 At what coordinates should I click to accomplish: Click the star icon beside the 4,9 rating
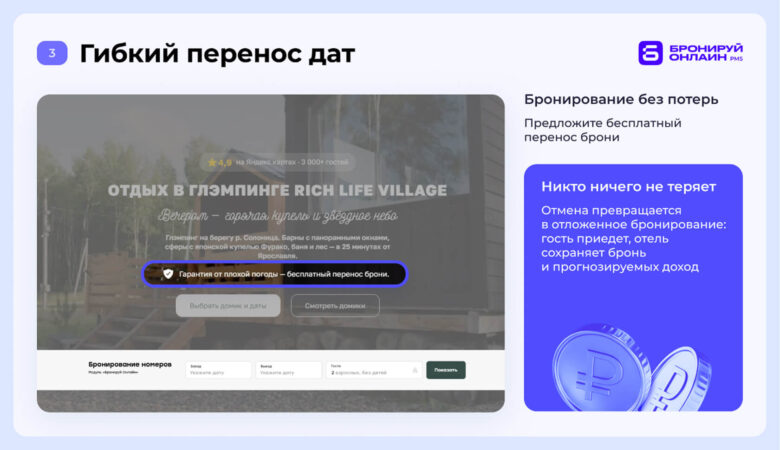click(212, 162)
